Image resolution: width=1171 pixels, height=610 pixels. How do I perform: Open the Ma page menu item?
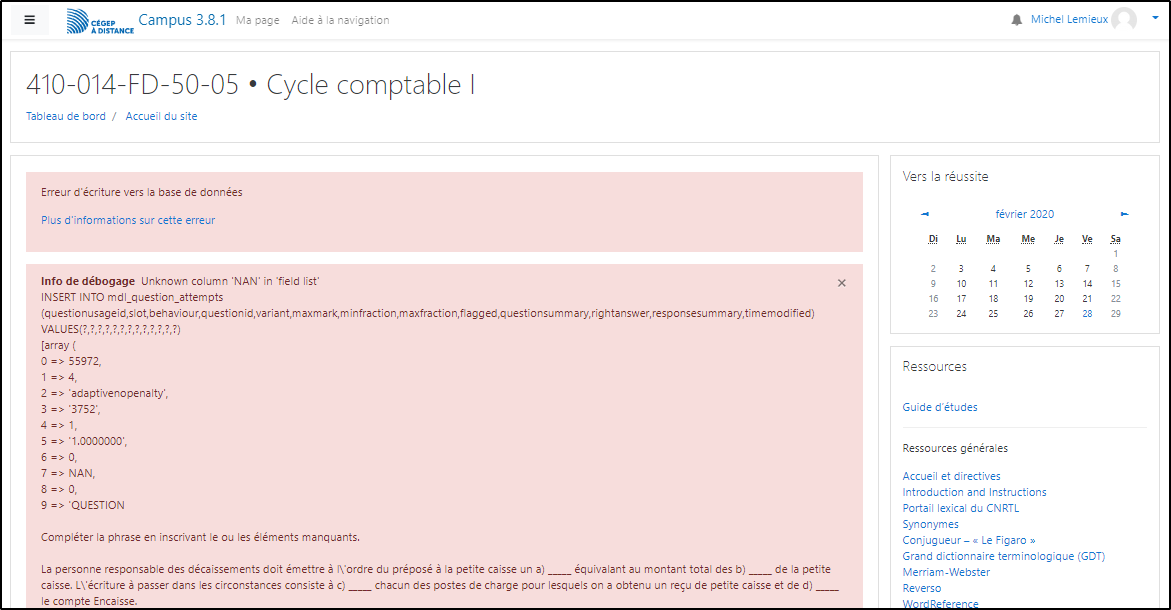(258, 21)
